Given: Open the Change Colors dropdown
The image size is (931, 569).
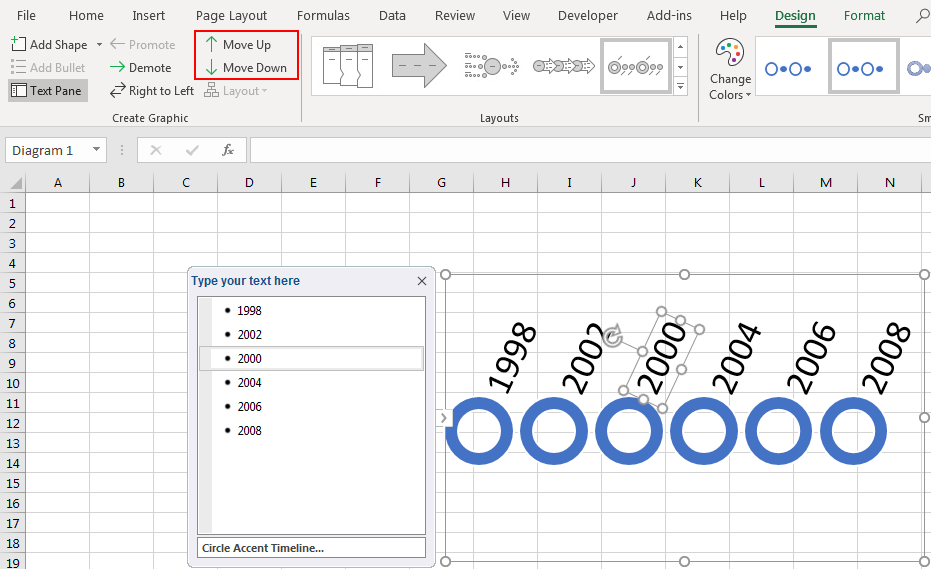Looking at the screenshot, I should click(730, 69).
